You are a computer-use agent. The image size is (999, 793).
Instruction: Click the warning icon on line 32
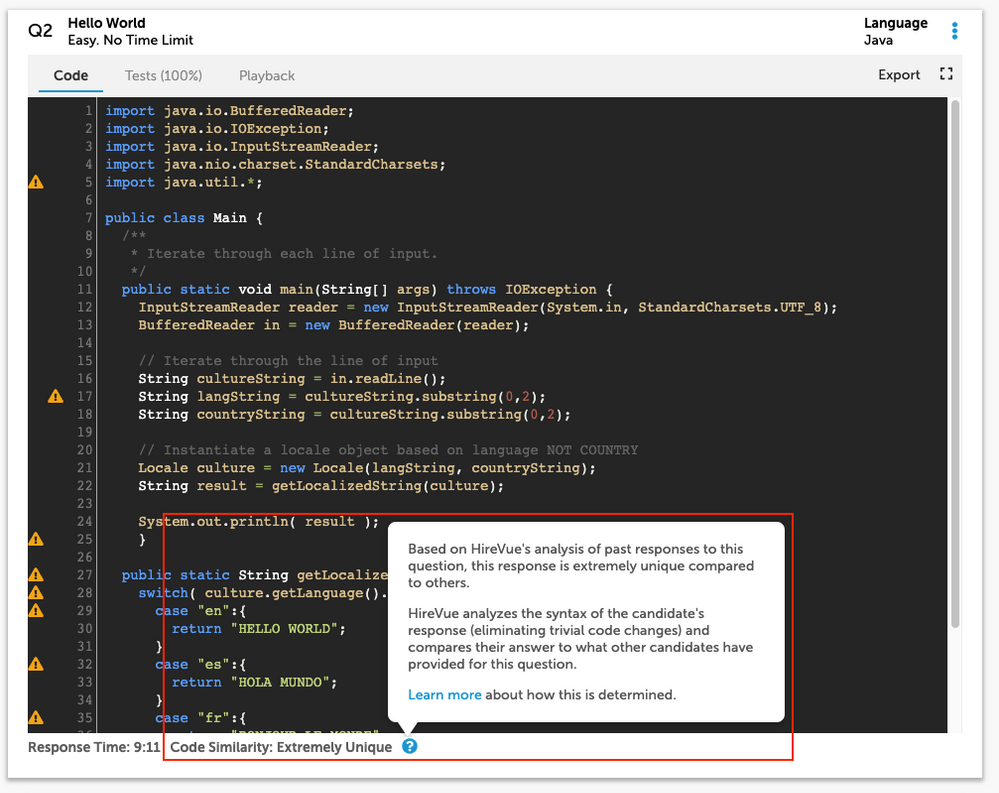(x=36, y=664)
